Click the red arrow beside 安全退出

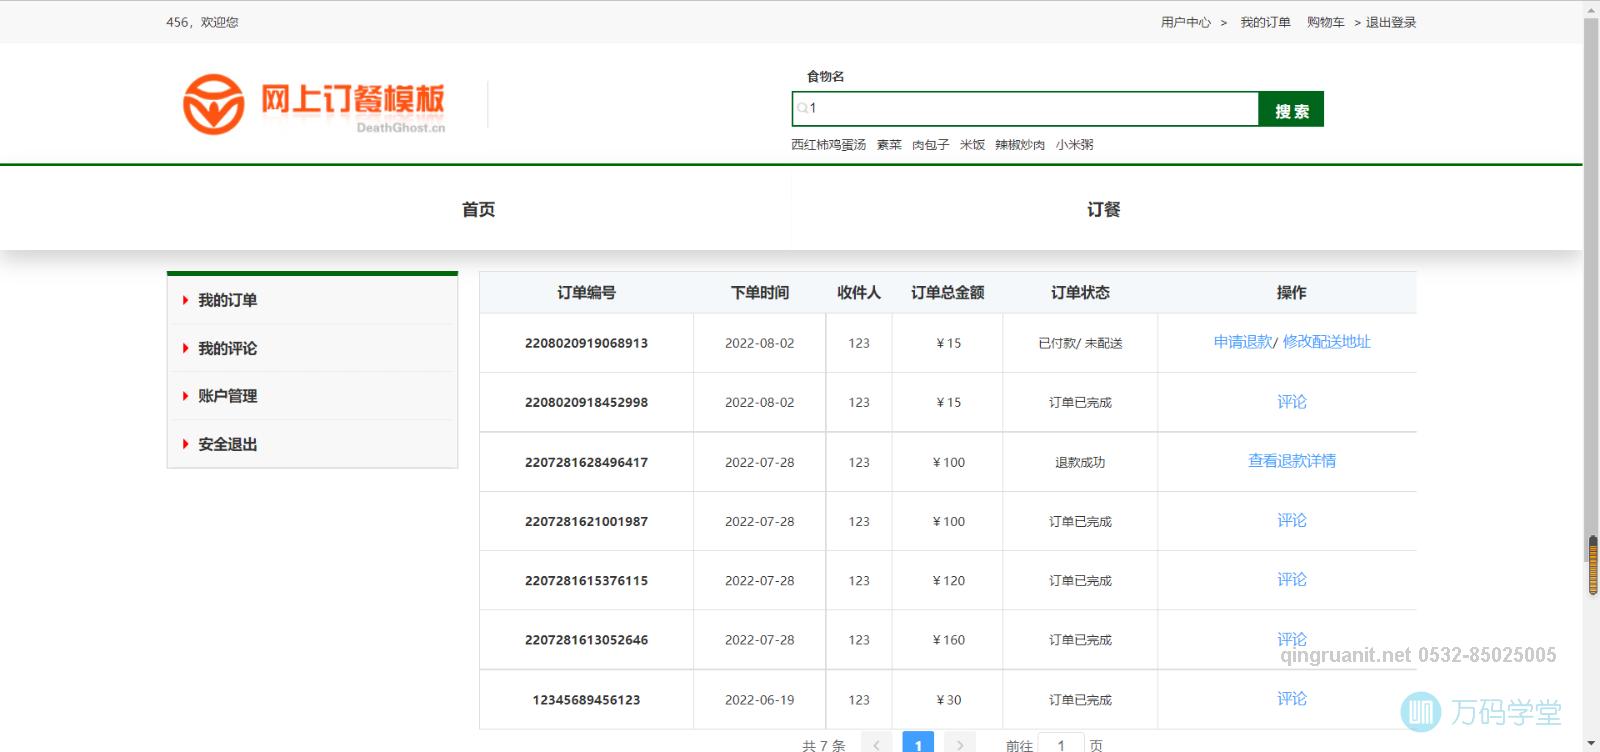click(x=185, y=444)
